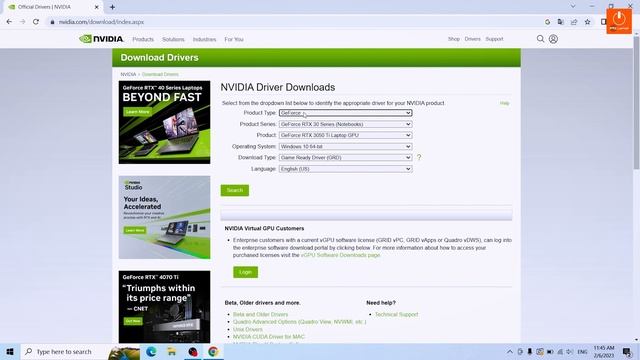Open the Language dropdown

coord(345,169)
